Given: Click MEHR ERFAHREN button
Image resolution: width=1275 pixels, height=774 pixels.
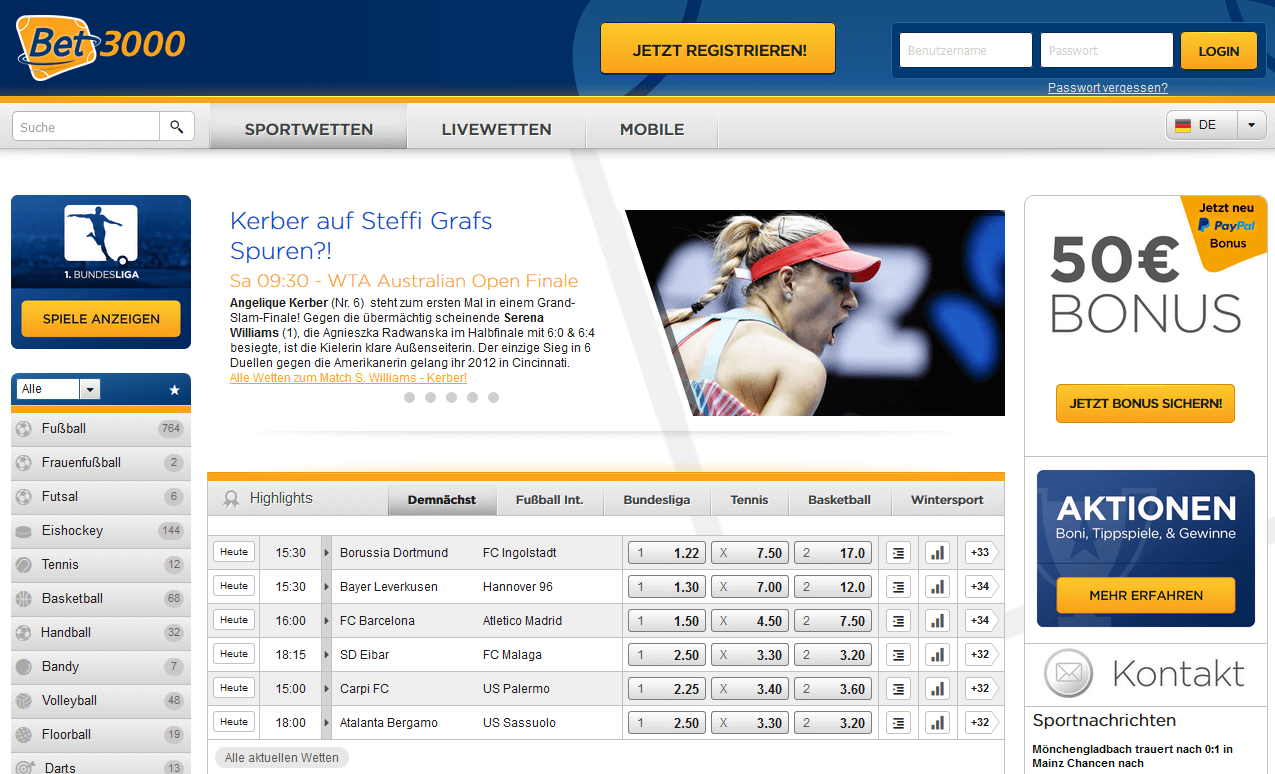Looking at the screenshot, I should click(x=1145, y=595).
